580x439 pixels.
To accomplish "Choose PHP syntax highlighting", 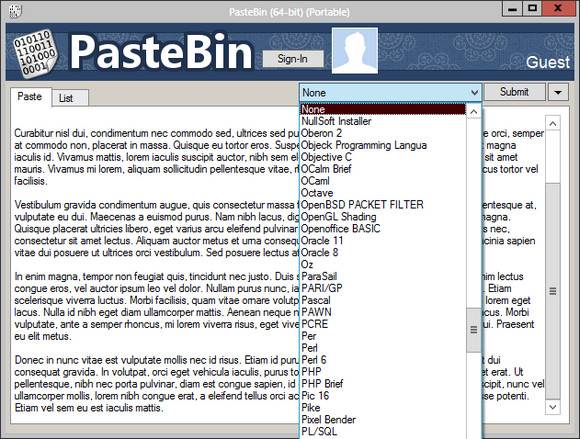I will 383,372.
